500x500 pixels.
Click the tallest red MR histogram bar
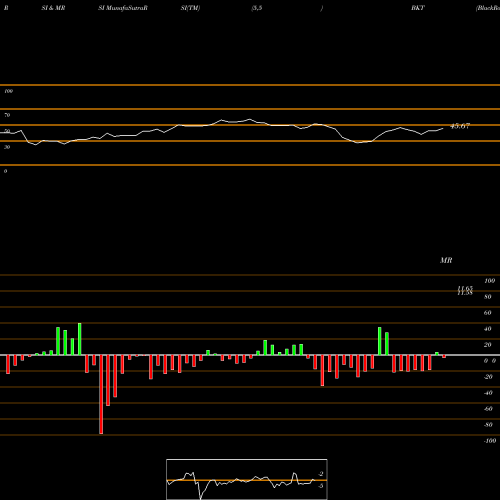pos(101,394)
